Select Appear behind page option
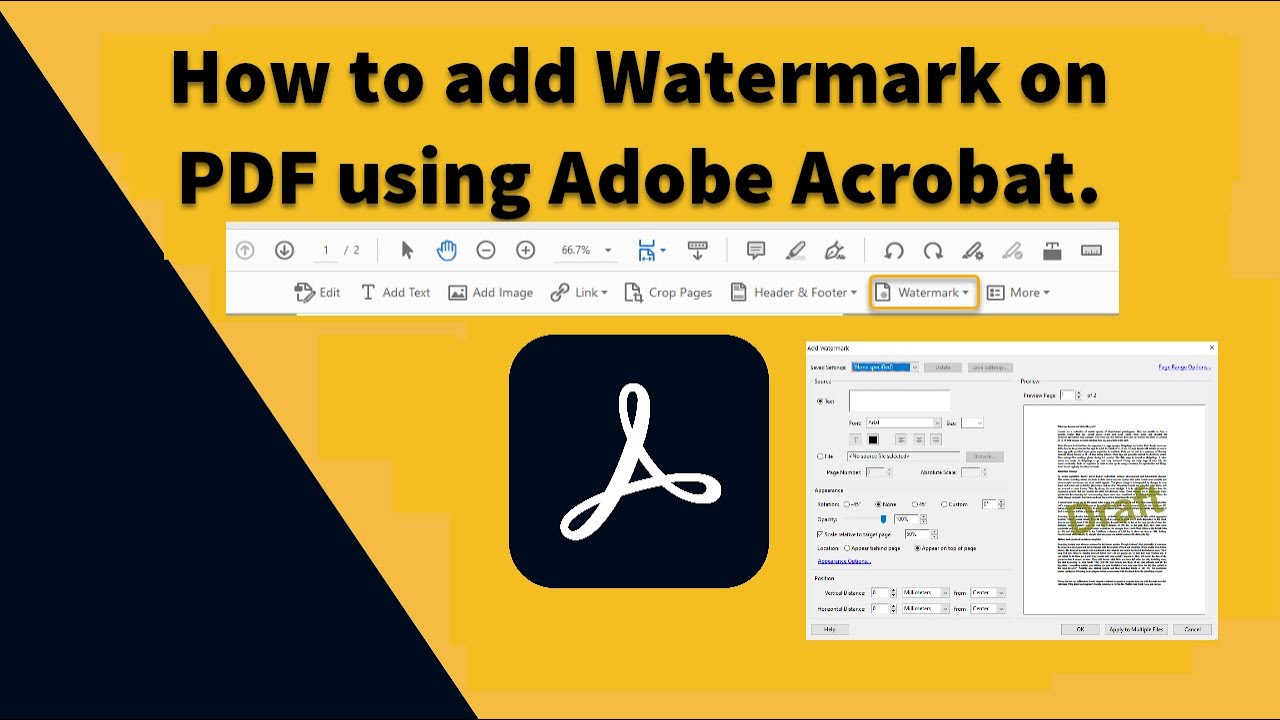Viewport: 1280px width, 720px height. pos(847,548)
